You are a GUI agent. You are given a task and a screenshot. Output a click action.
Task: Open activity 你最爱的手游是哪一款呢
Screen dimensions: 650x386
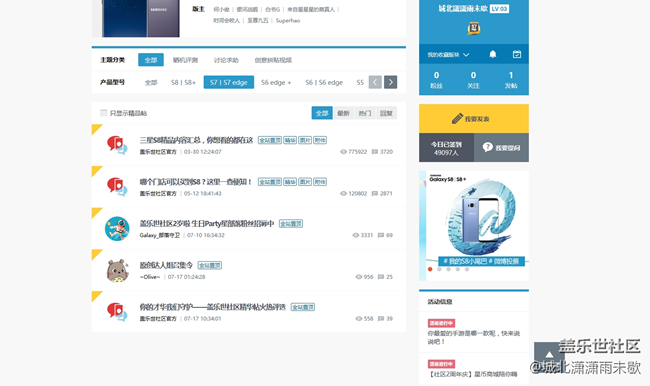click(474, 337)
